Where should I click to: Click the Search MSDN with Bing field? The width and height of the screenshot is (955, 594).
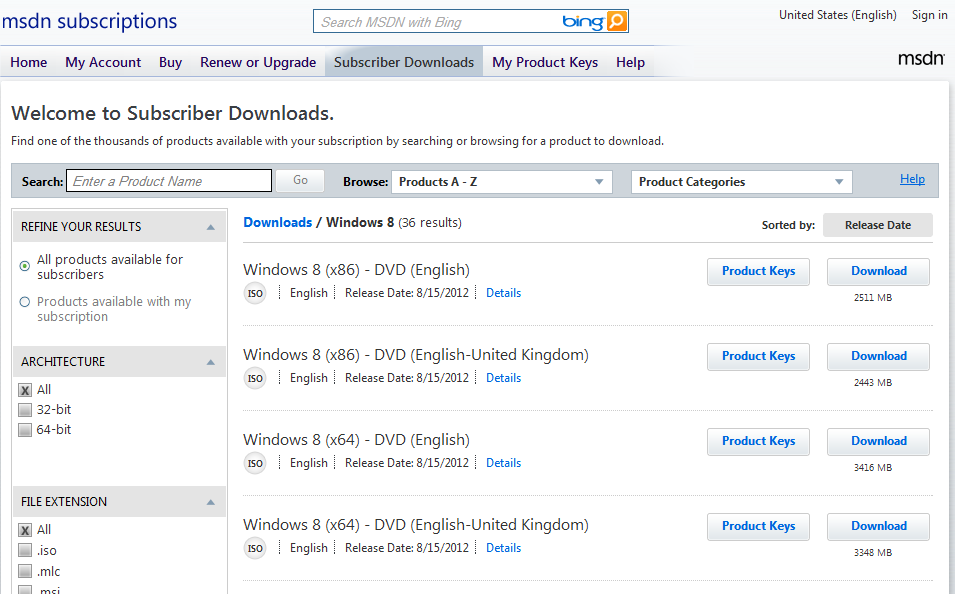pyautogui.click(x=437, y=22)
